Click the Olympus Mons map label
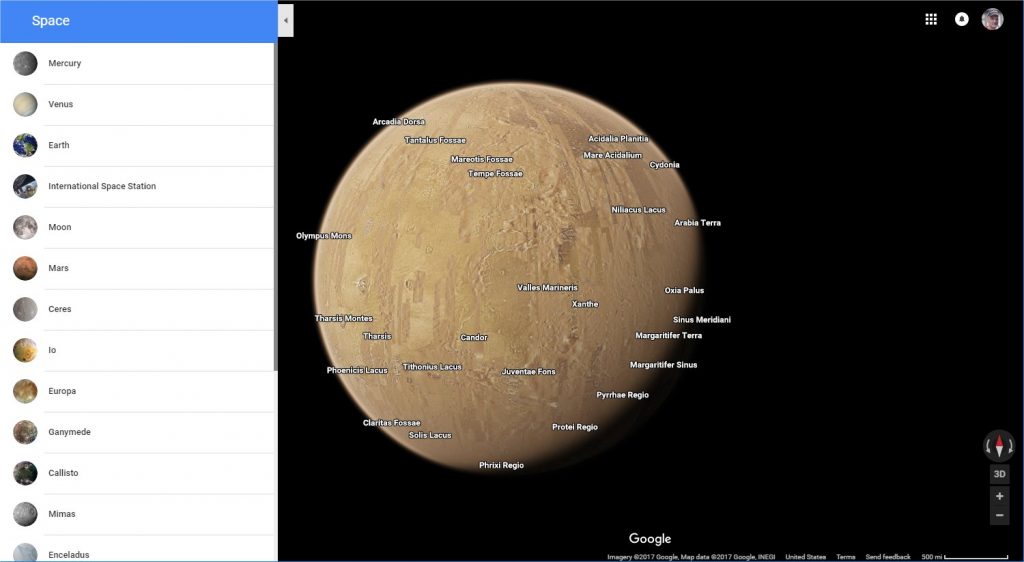The width and height of the screenshot is (1024, 562). click(x=324, y=236)
